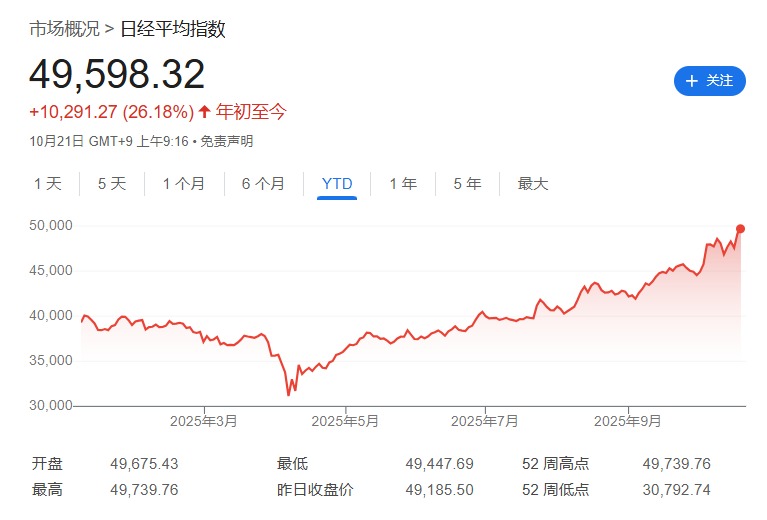
Task: Open the 市场概况 breadcrumb link
Action: point(64,29)
